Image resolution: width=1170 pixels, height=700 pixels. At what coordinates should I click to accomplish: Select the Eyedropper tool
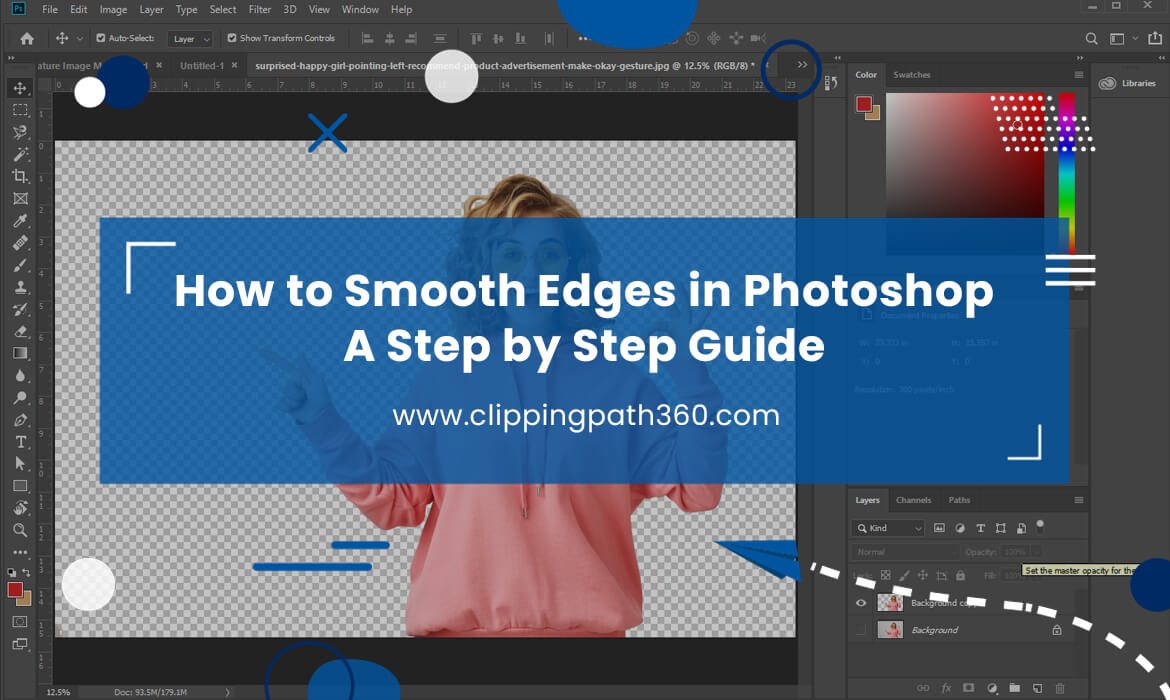[20, 221]
